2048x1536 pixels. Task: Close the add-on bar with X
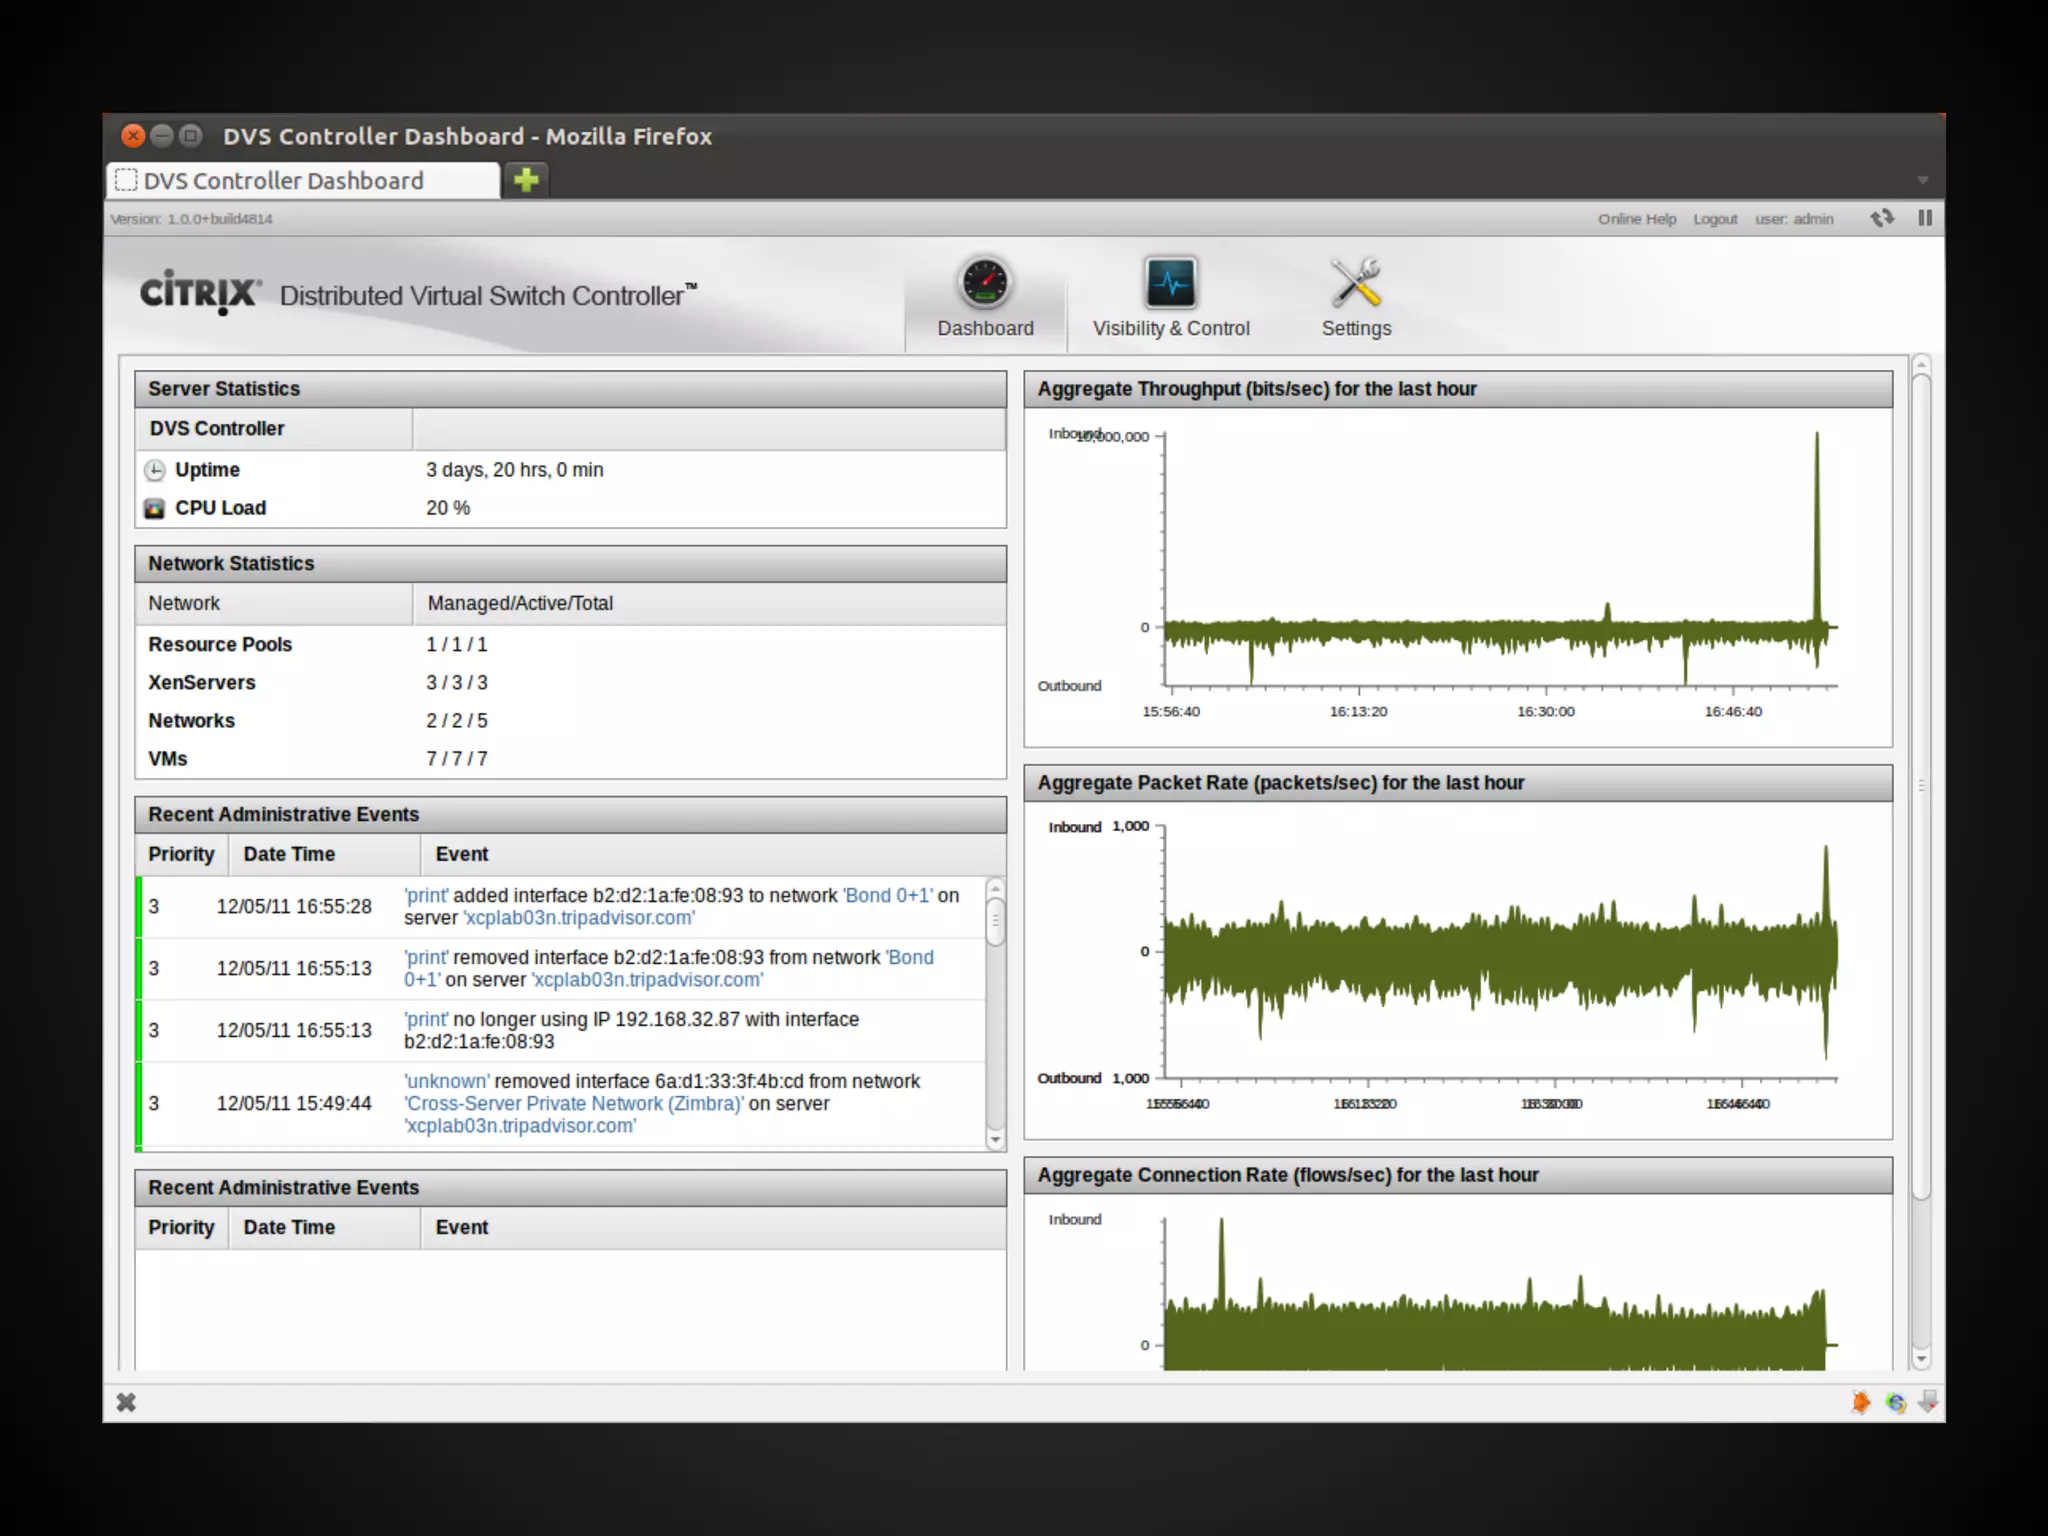click(126, 1402)
